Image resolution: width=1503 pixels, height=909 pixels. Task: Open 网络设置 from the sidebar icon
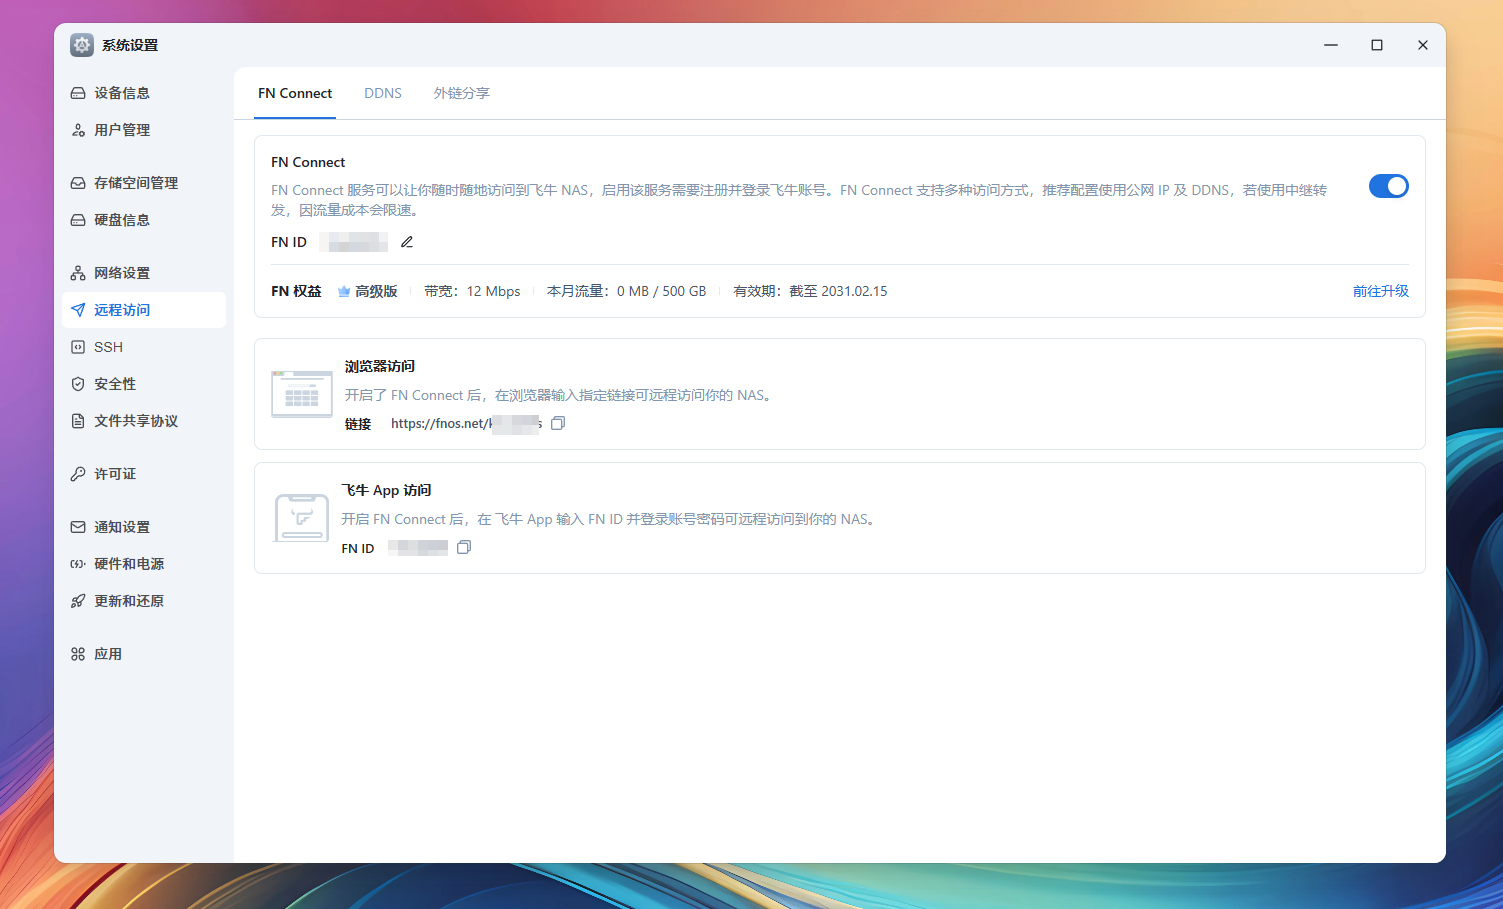coord(79,272)
